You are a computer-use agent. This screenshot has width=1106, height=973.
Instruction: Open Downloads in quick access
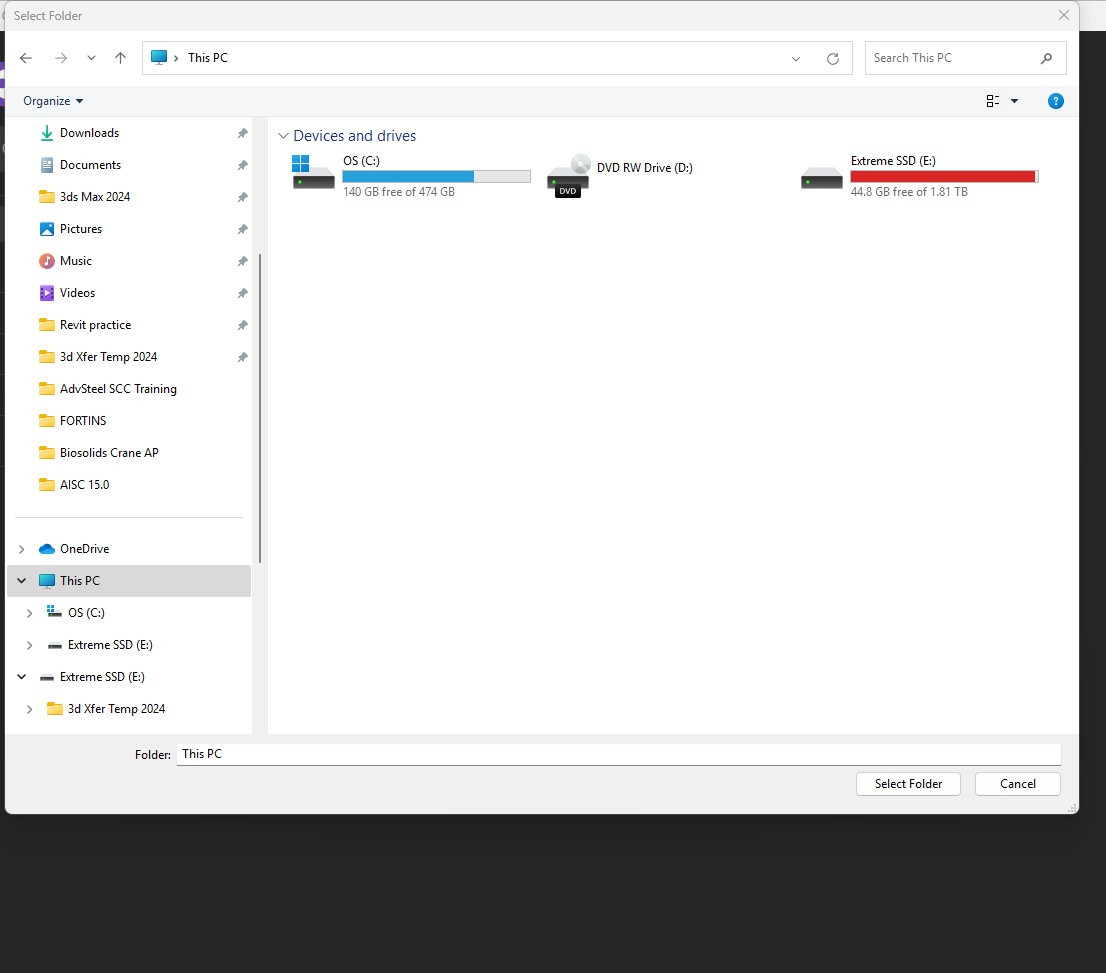point(90,133)
